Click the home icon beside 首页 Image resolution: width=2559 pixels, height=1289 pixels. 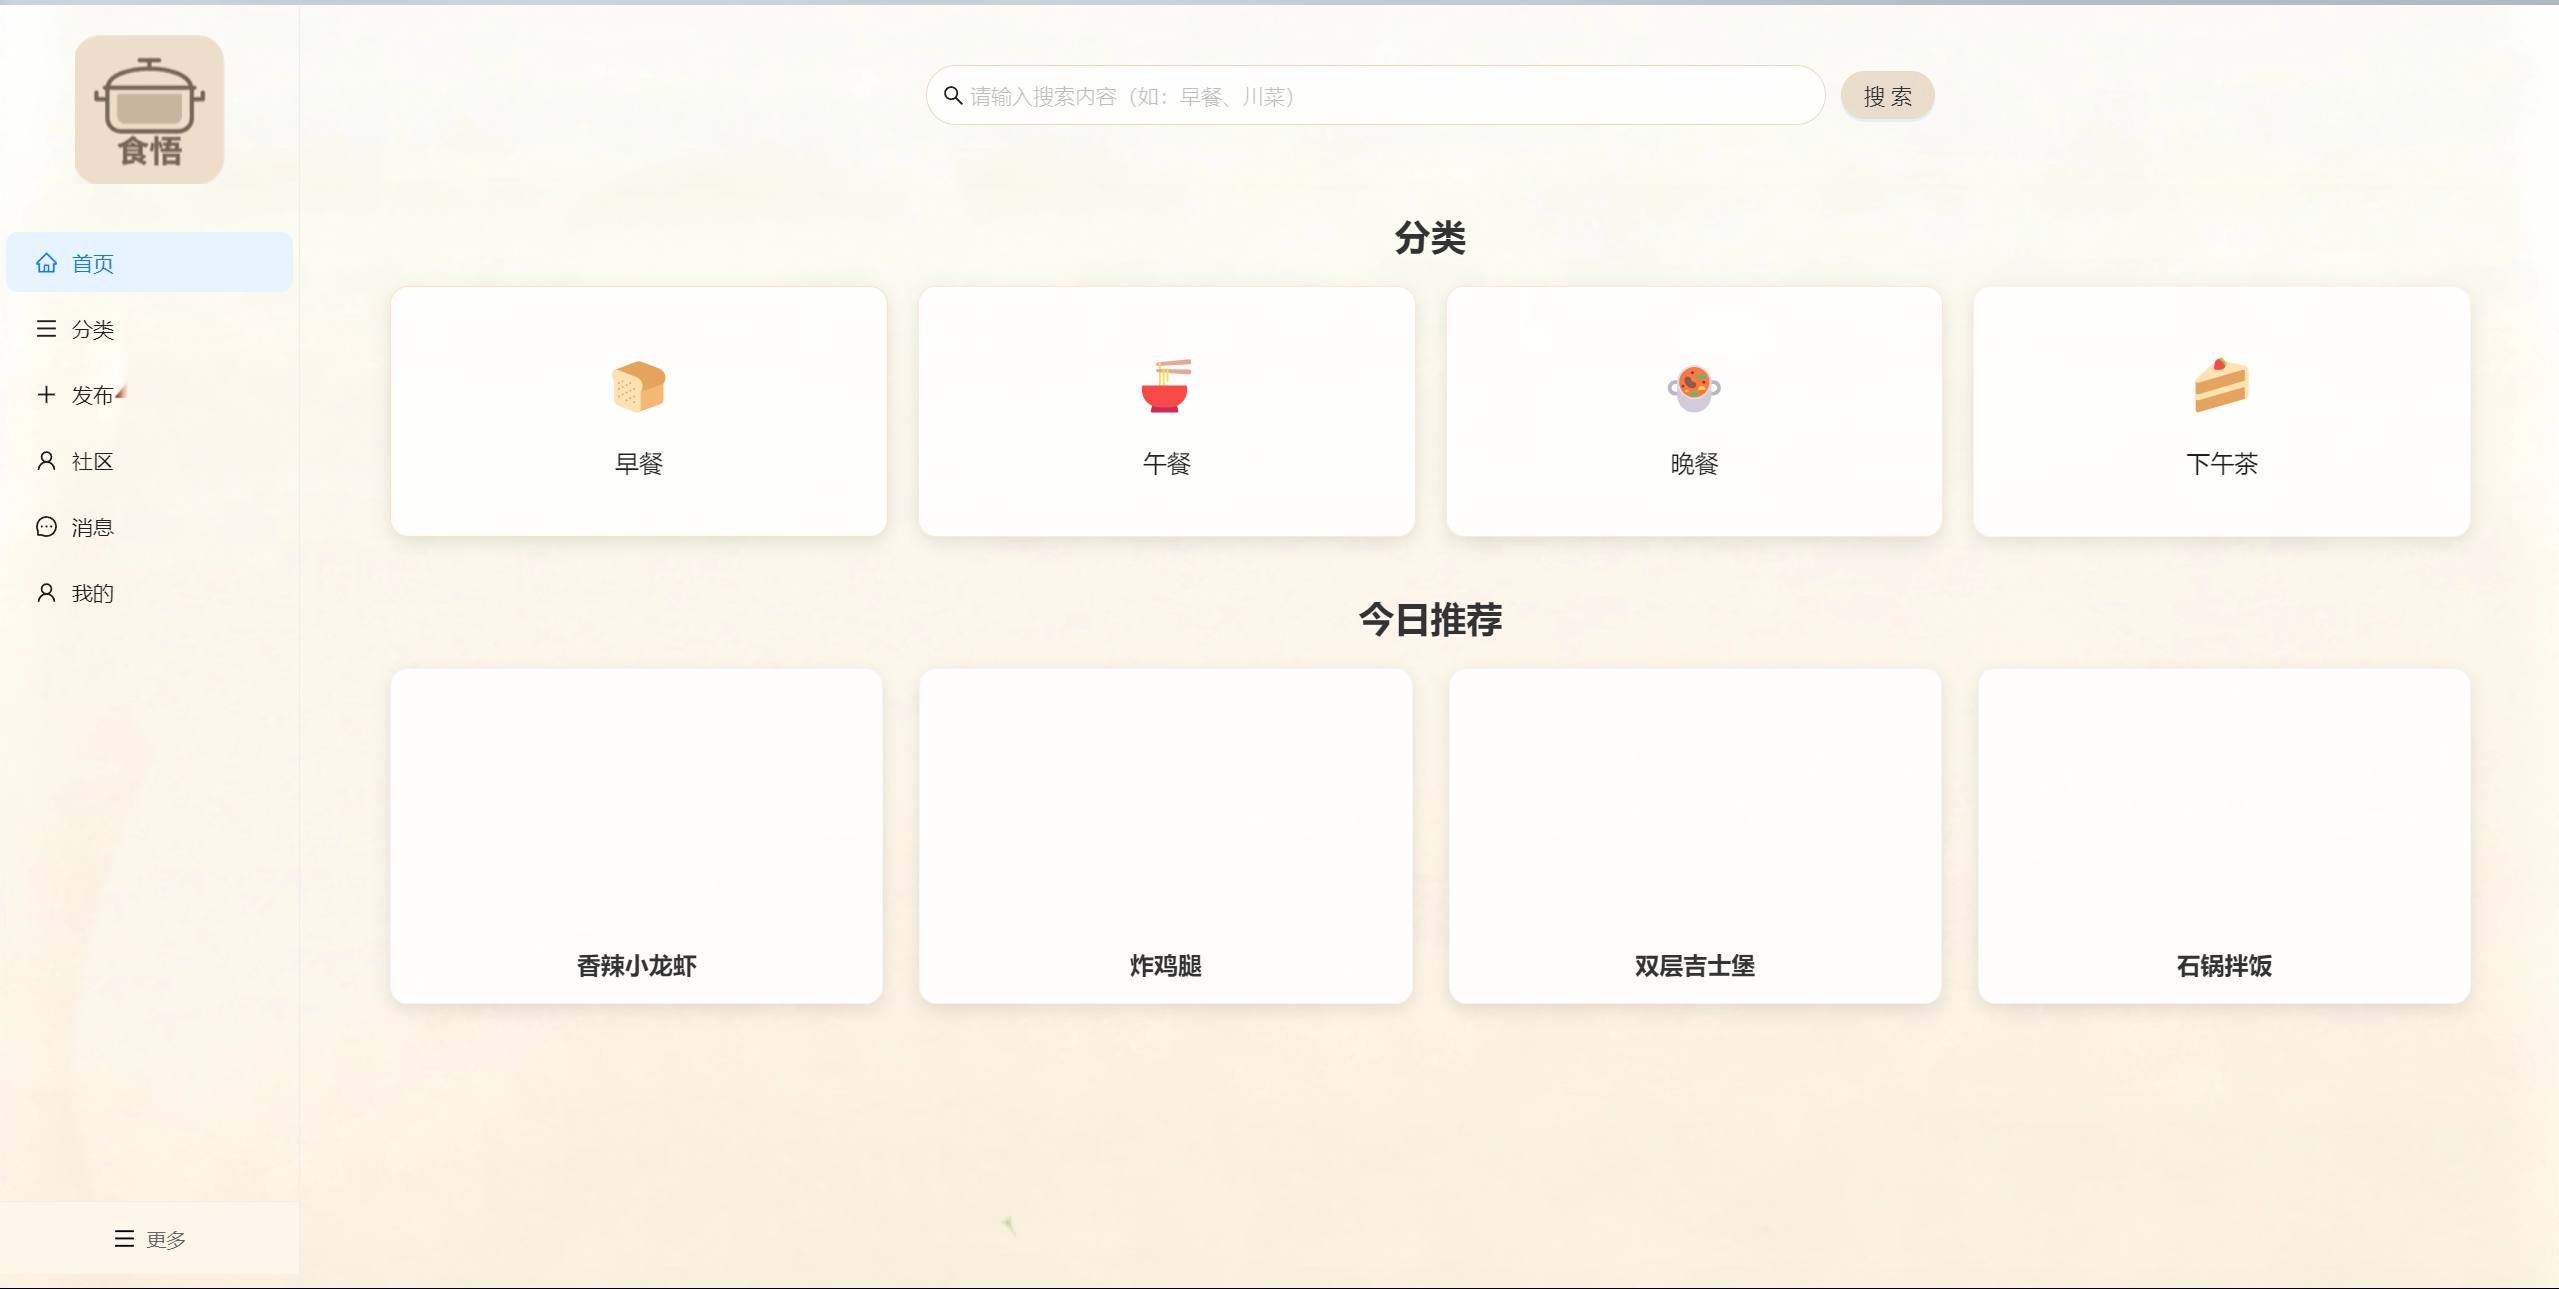click(x=46, y=263)
